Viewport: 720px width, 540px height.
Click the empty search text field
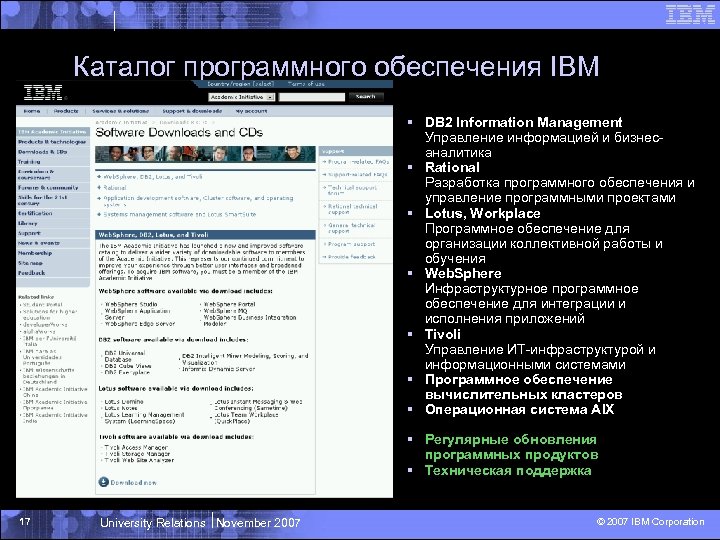tap(312, 97)
